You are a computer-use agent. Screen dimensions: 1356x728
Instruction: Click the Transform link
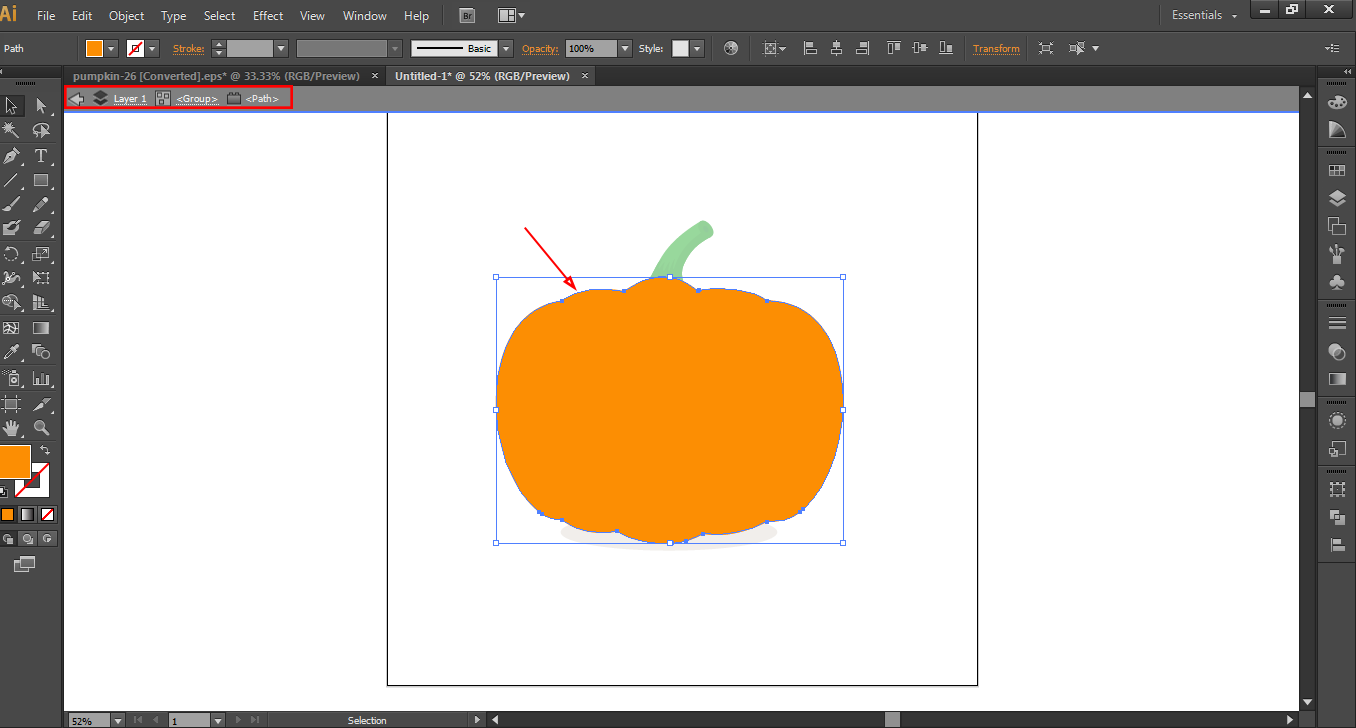[996, 48]
